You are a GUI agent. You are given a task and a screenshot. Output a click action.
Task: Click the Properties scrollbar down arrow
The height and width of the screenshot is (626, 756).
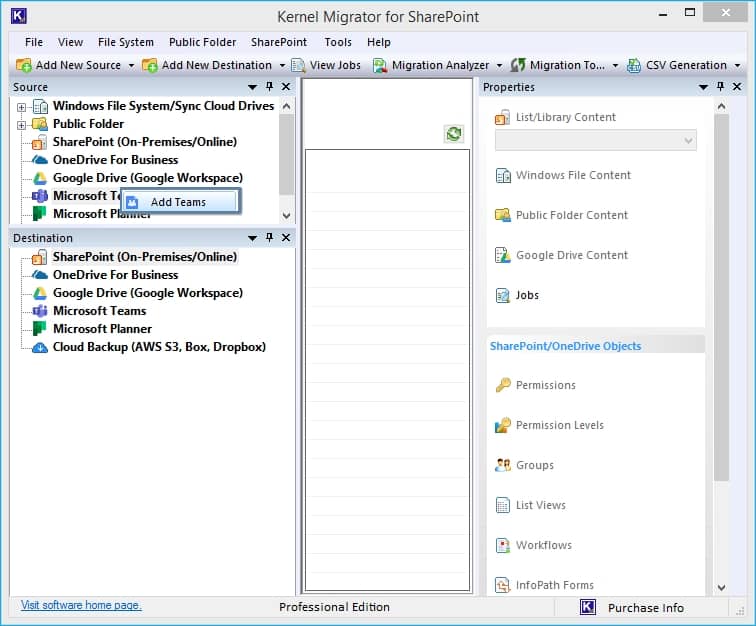(721, 588)
